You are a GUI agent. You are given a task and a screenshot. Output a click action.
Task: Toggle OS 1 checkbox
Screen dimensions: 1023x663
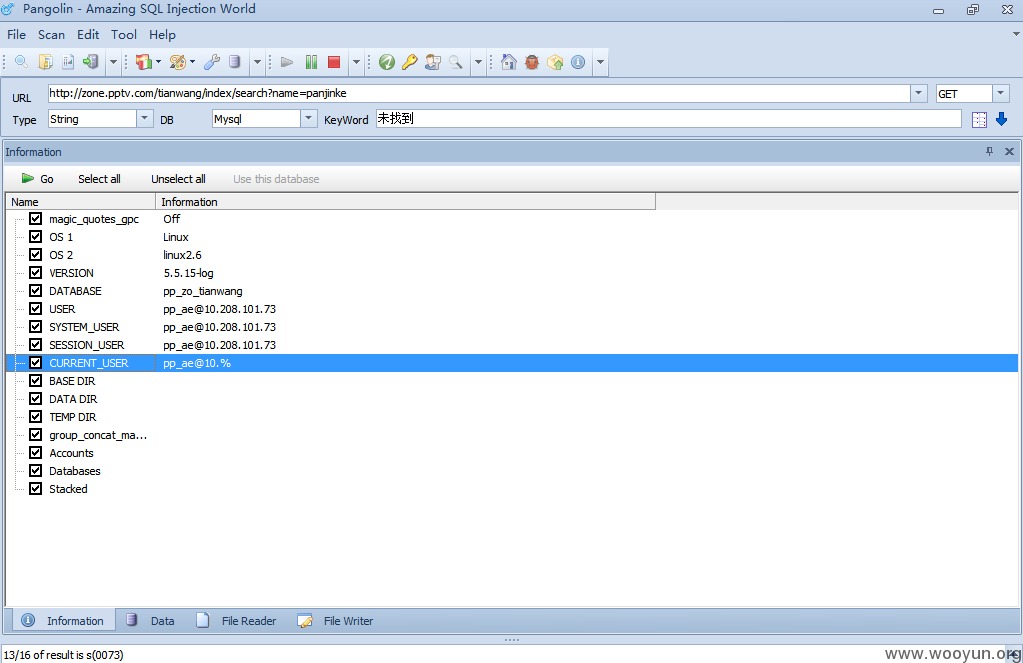point(36,236)
